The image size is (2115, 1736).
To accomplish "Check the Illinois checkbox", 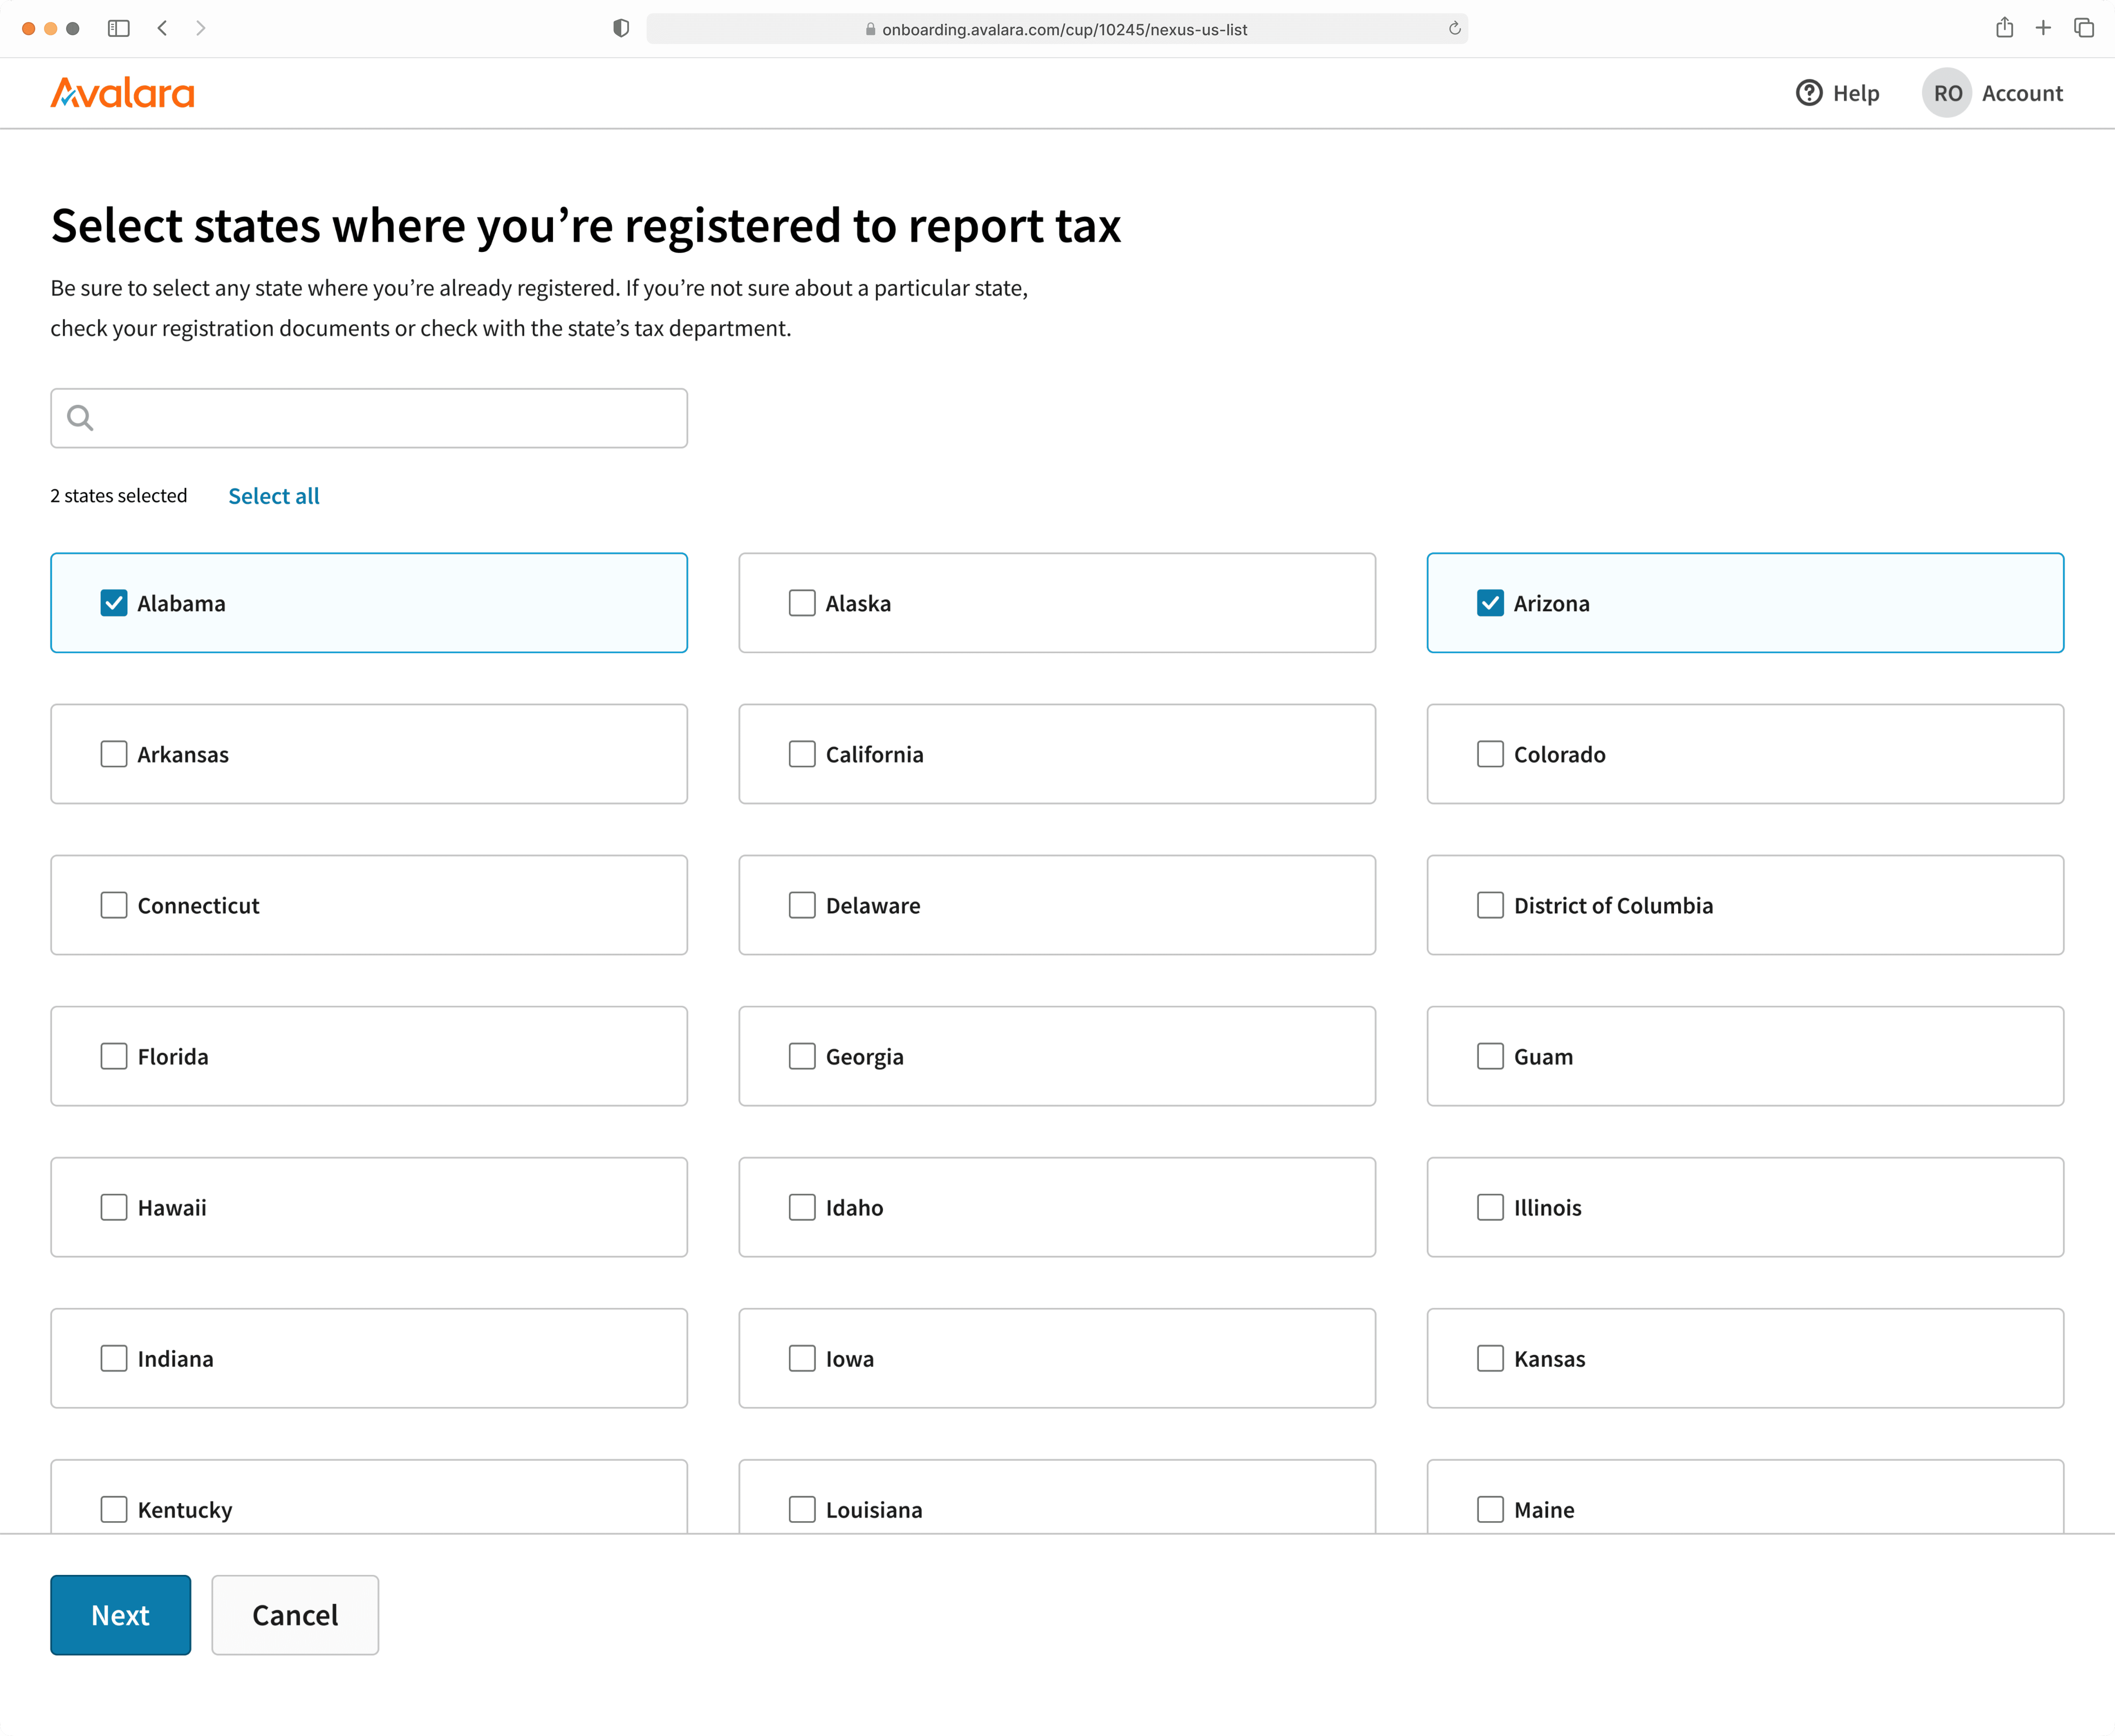I will click(x=1490, y=1207).
